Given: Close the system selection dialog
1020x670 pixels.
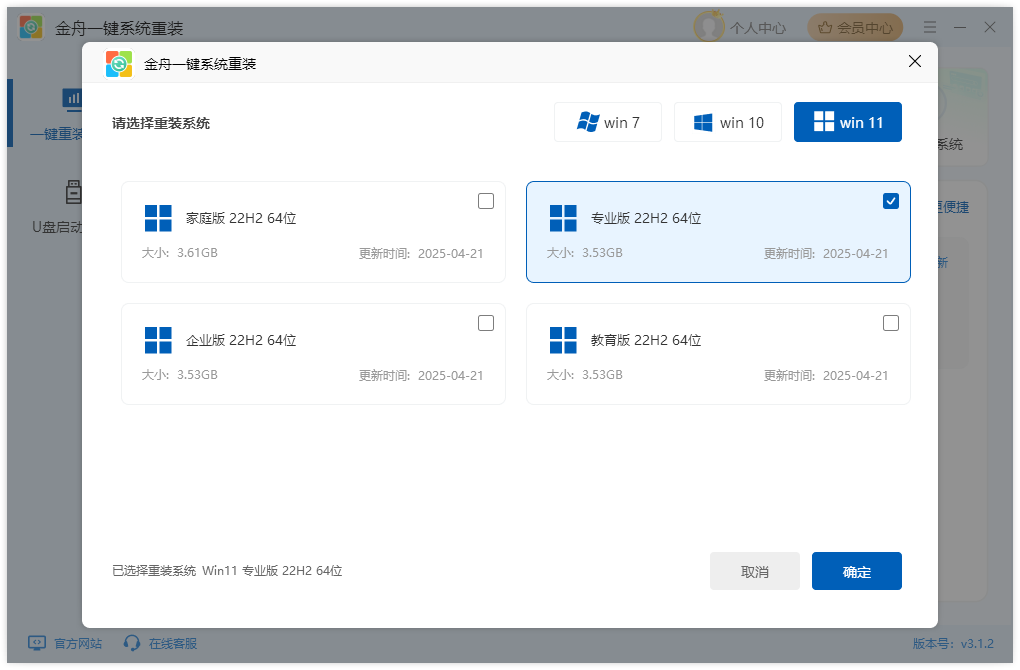Looking at the screenshot, I should 915,61.
